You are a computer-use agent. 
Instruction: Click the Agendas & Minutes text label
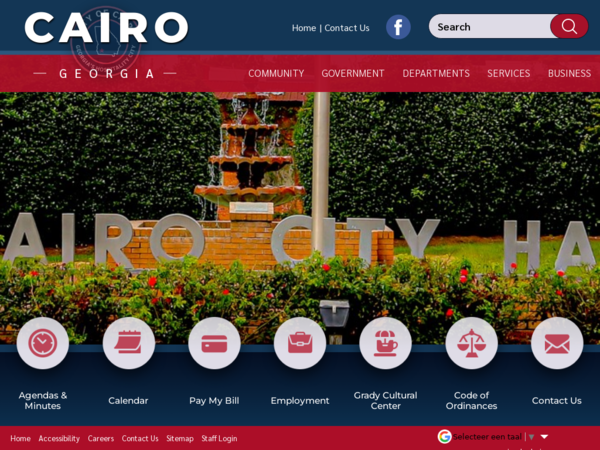pos(43,401)
